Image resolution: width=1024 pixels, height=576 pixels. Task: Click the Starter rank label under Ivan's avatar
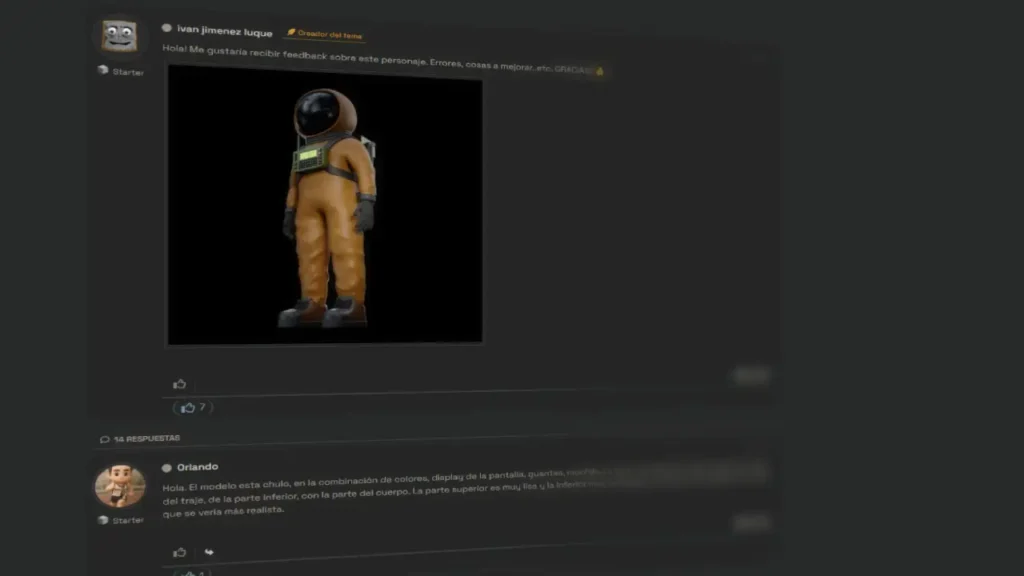(128, 72)
